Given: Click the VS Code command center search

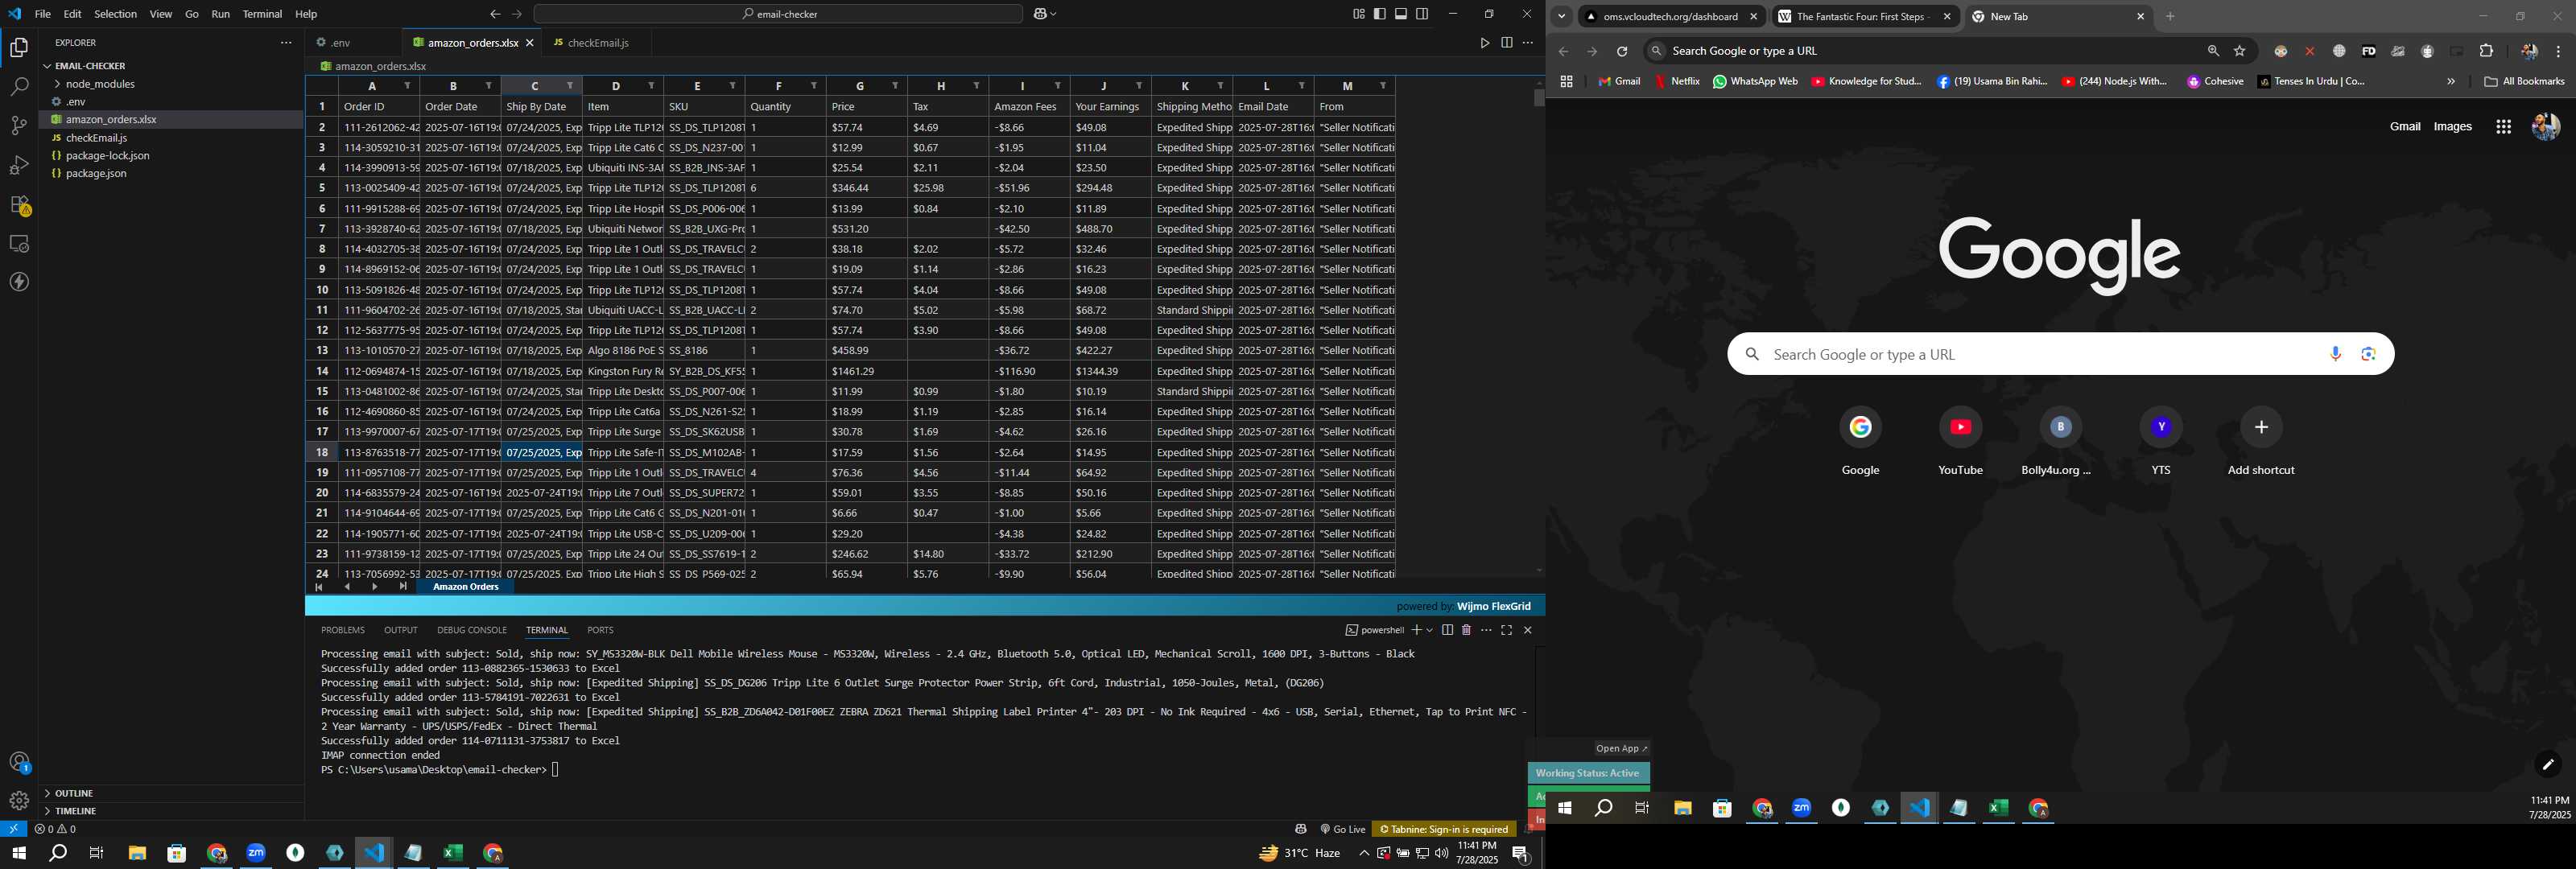Looking at the screenshot, I should click(x=778, y=14).
